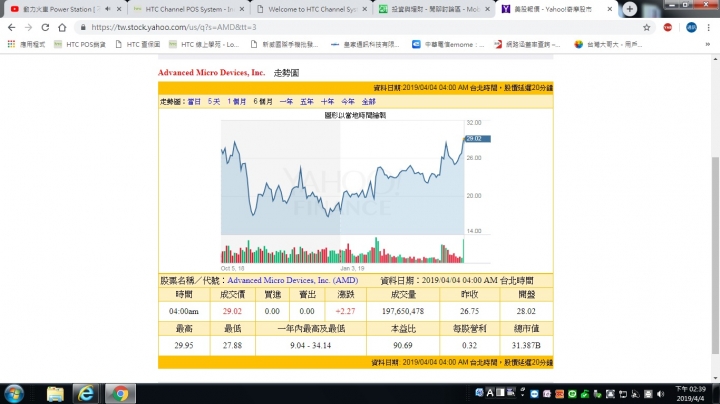Show the 一年 chart range
The height and width of the screenshot is (404, 720).
click(286, 101)
